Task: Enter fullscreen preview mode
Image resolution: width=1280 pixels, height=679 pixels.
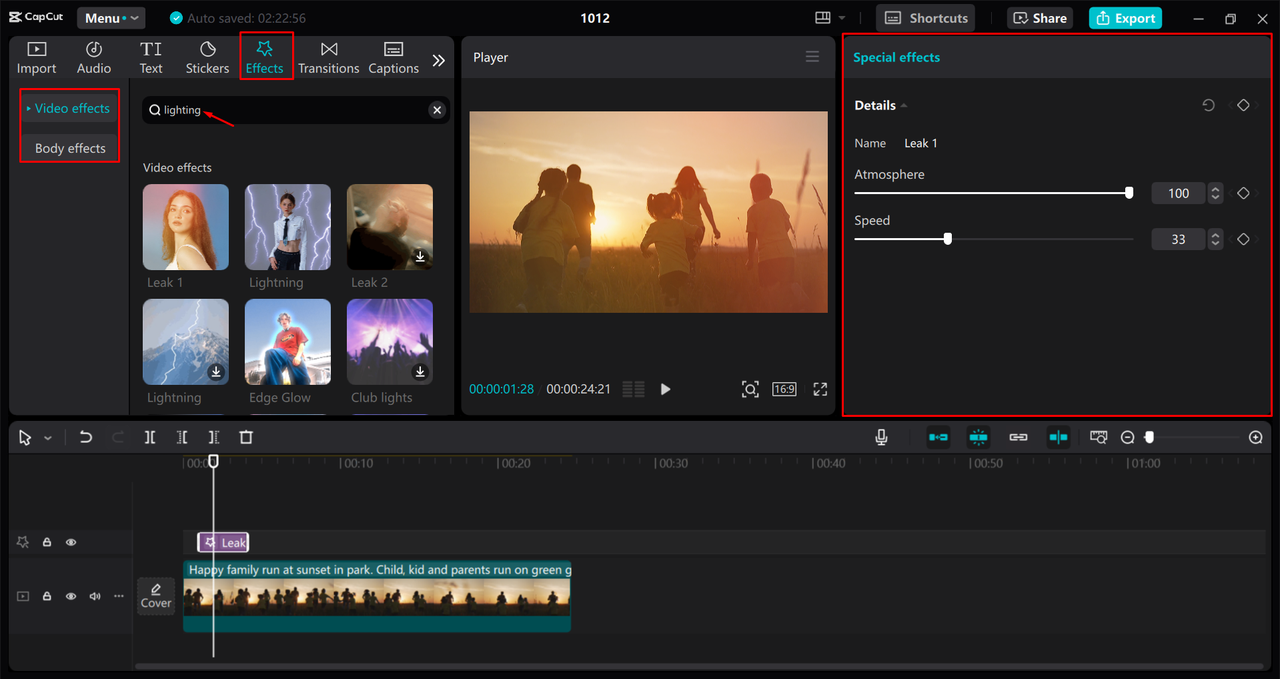Action: click(x=820, y=389)
